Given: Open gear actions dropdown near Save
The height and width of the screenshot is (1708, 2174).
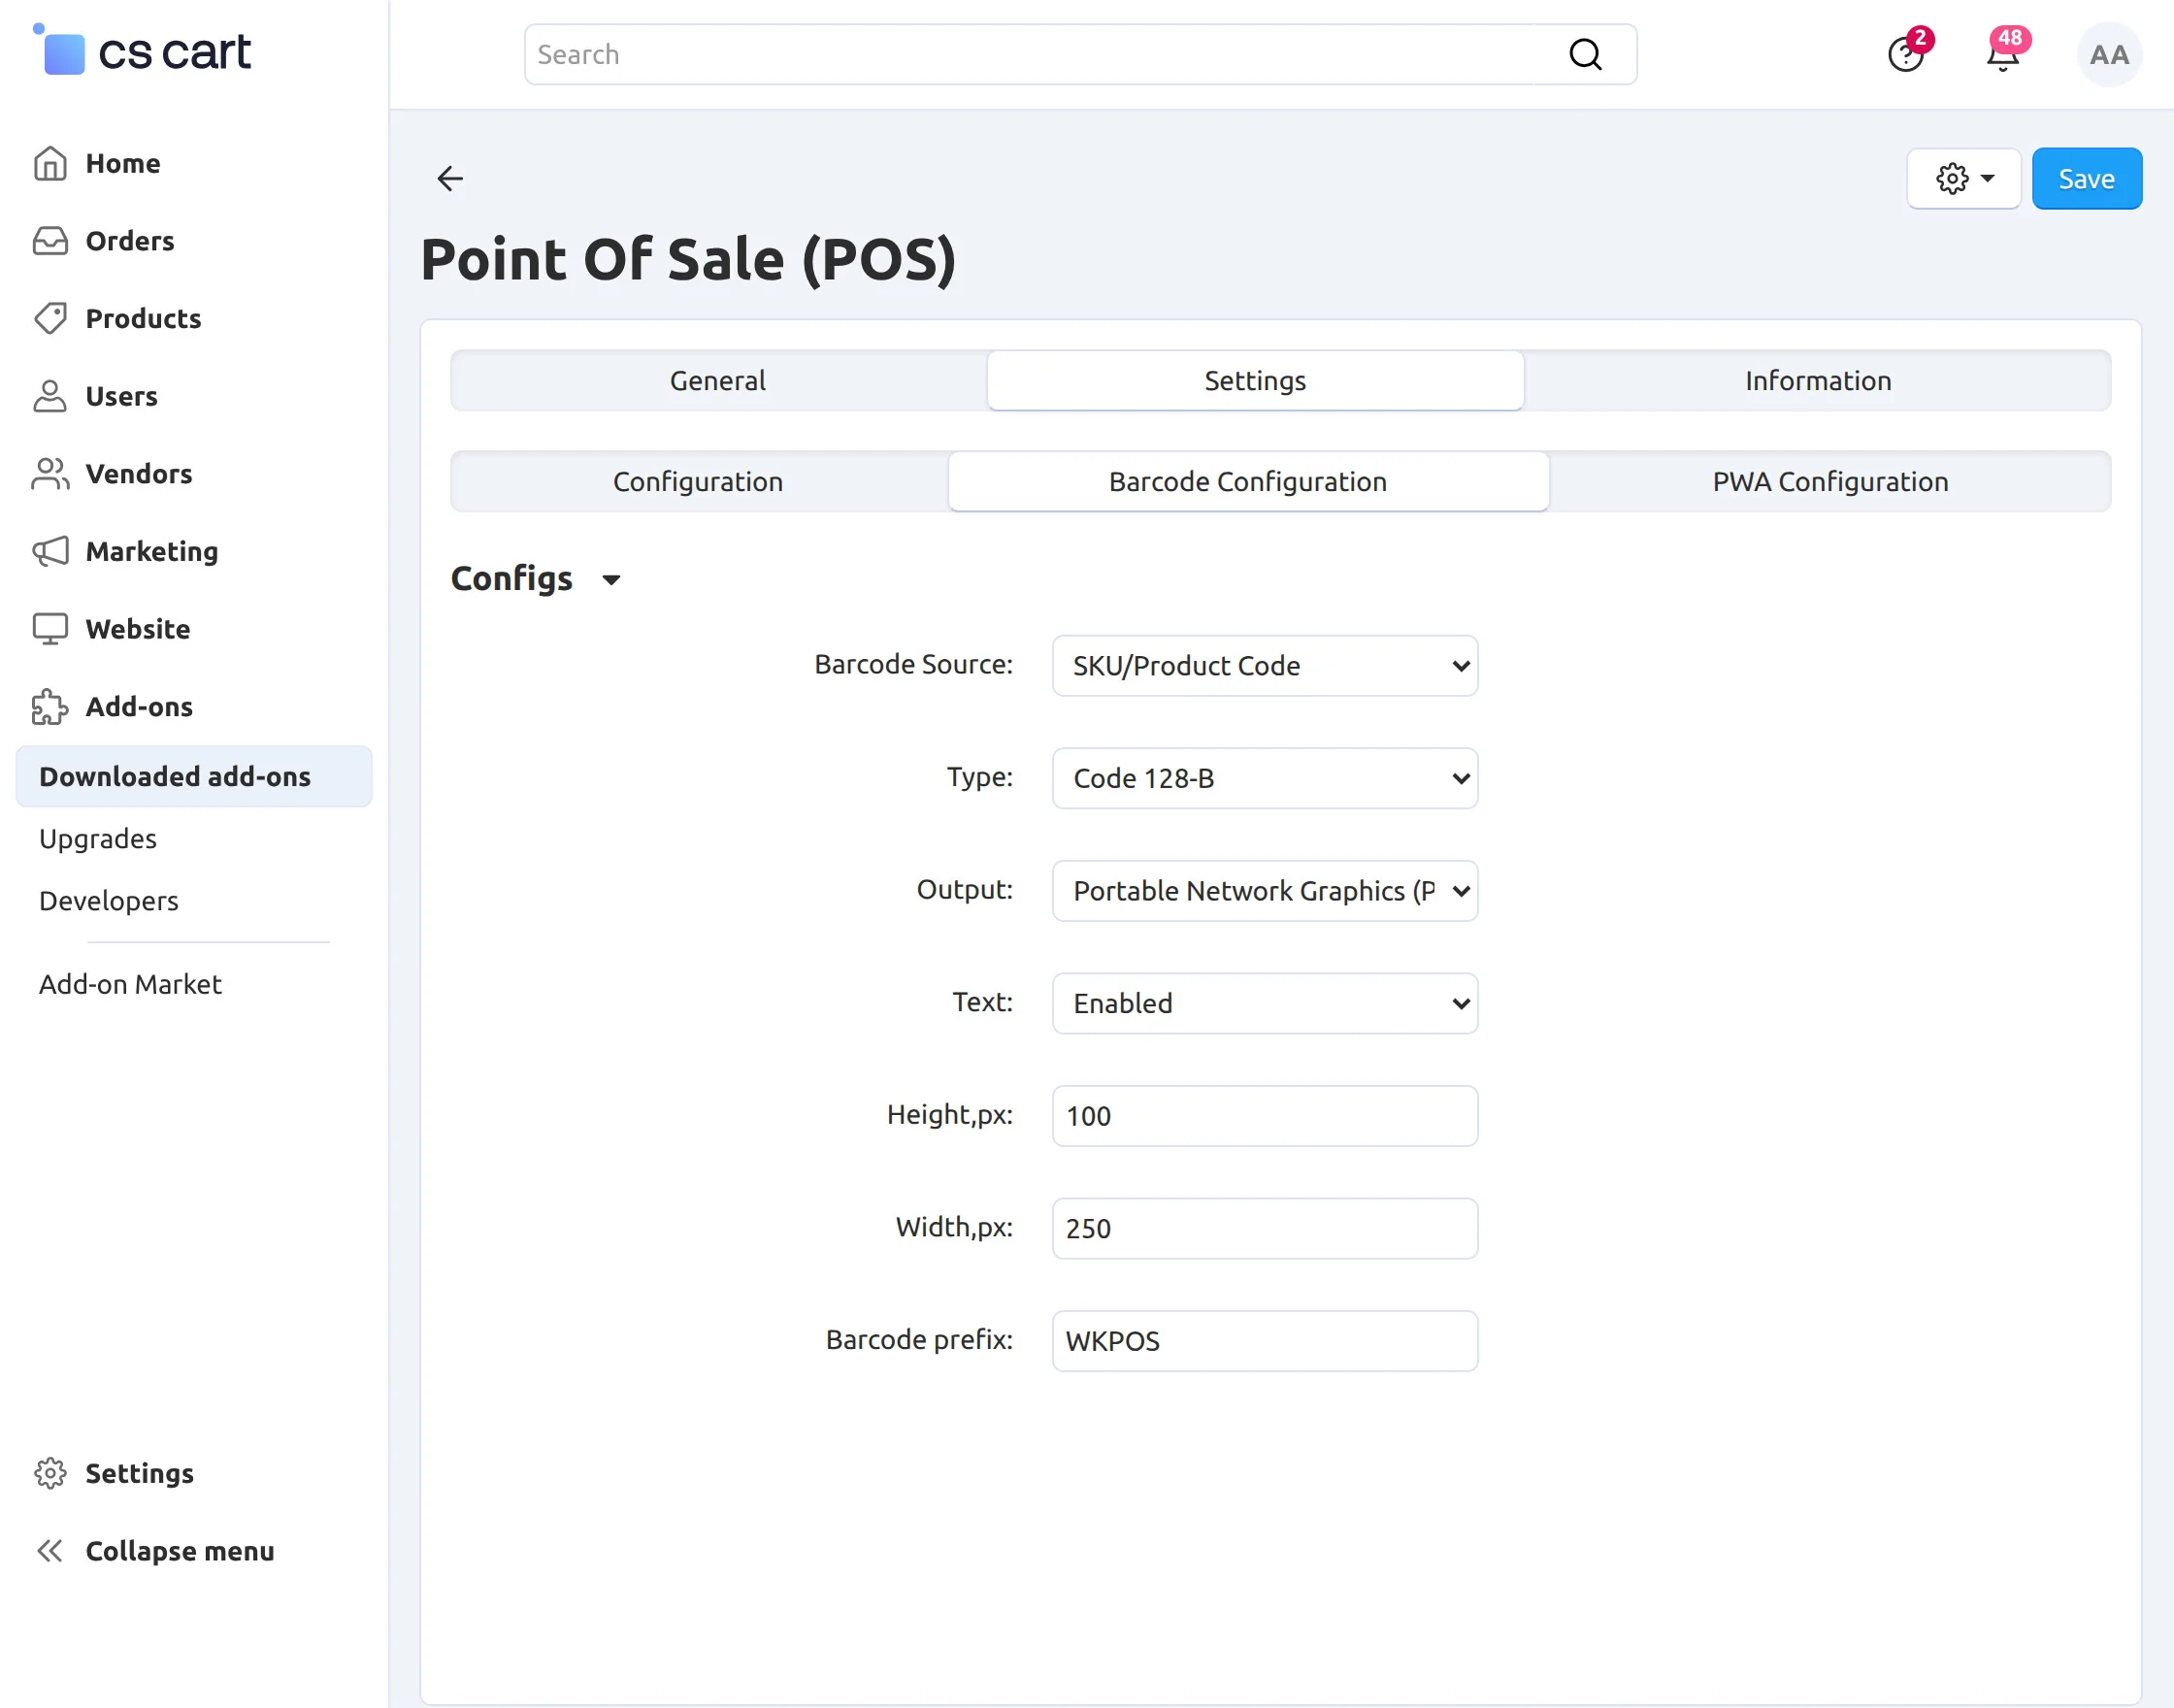Looking at the screenshot, I should tap(1963, 178).
